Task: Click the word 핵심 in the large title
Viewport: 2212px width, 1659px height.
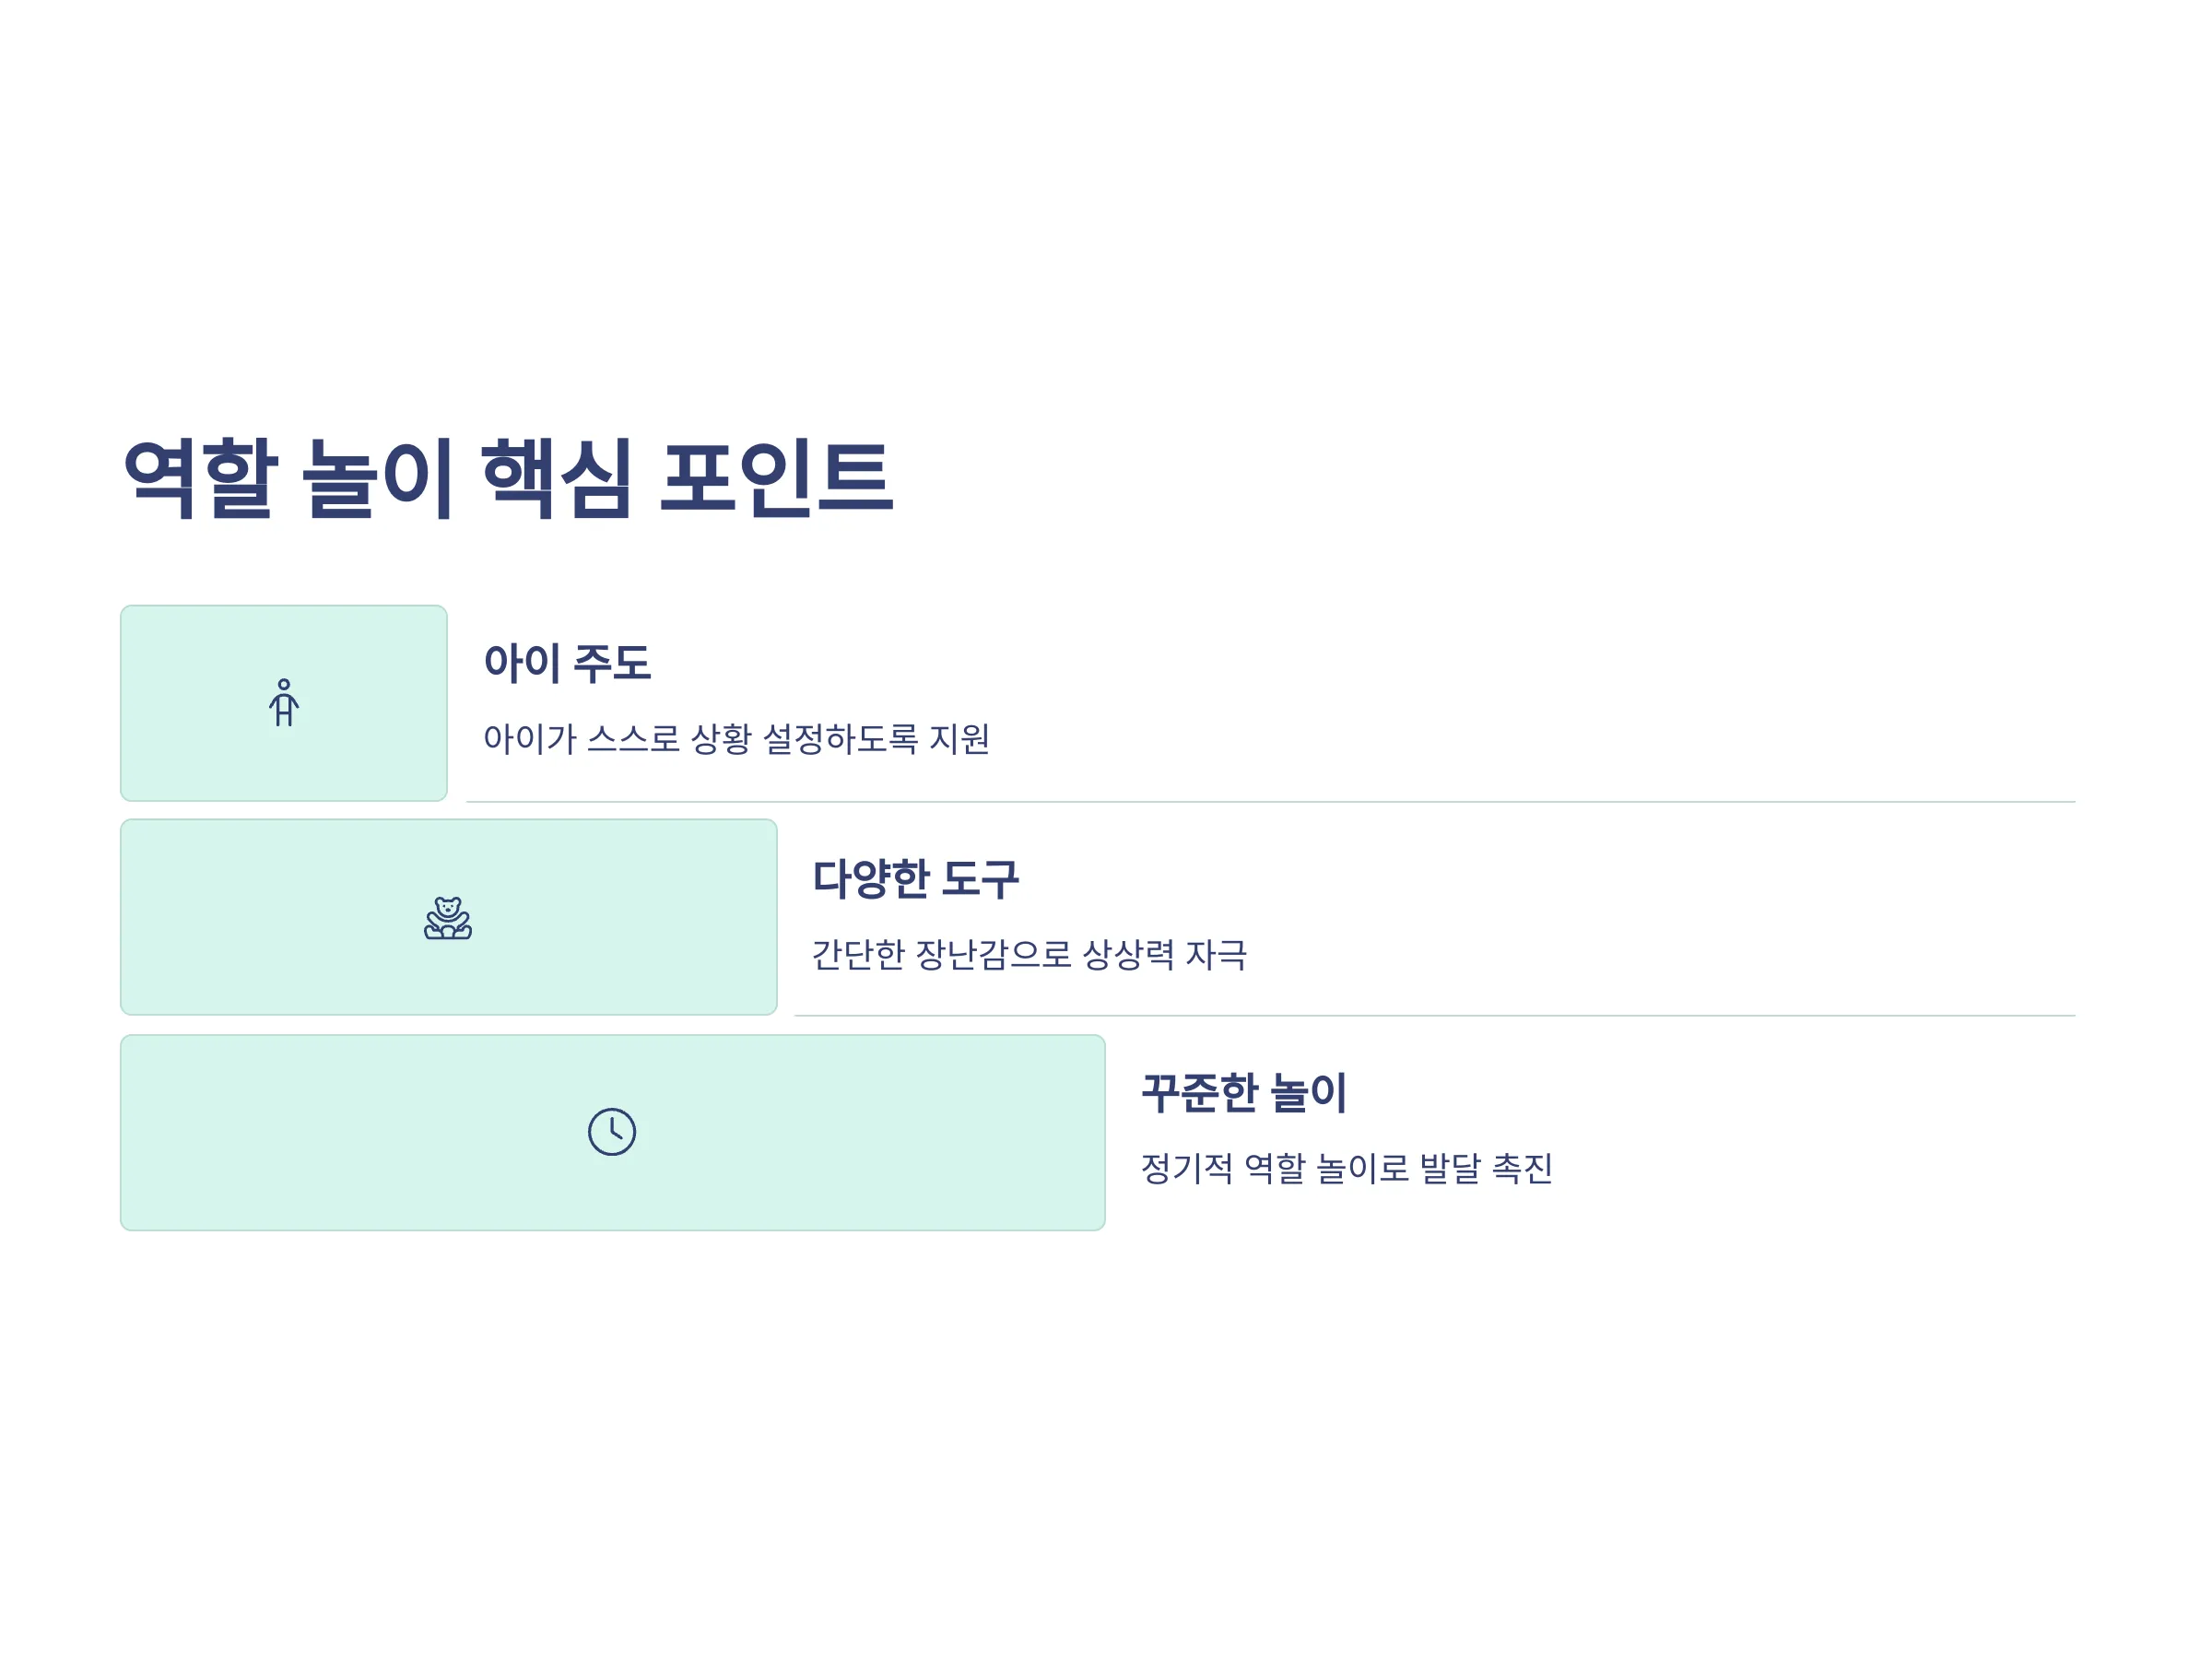Action: [x=556, y=477]
